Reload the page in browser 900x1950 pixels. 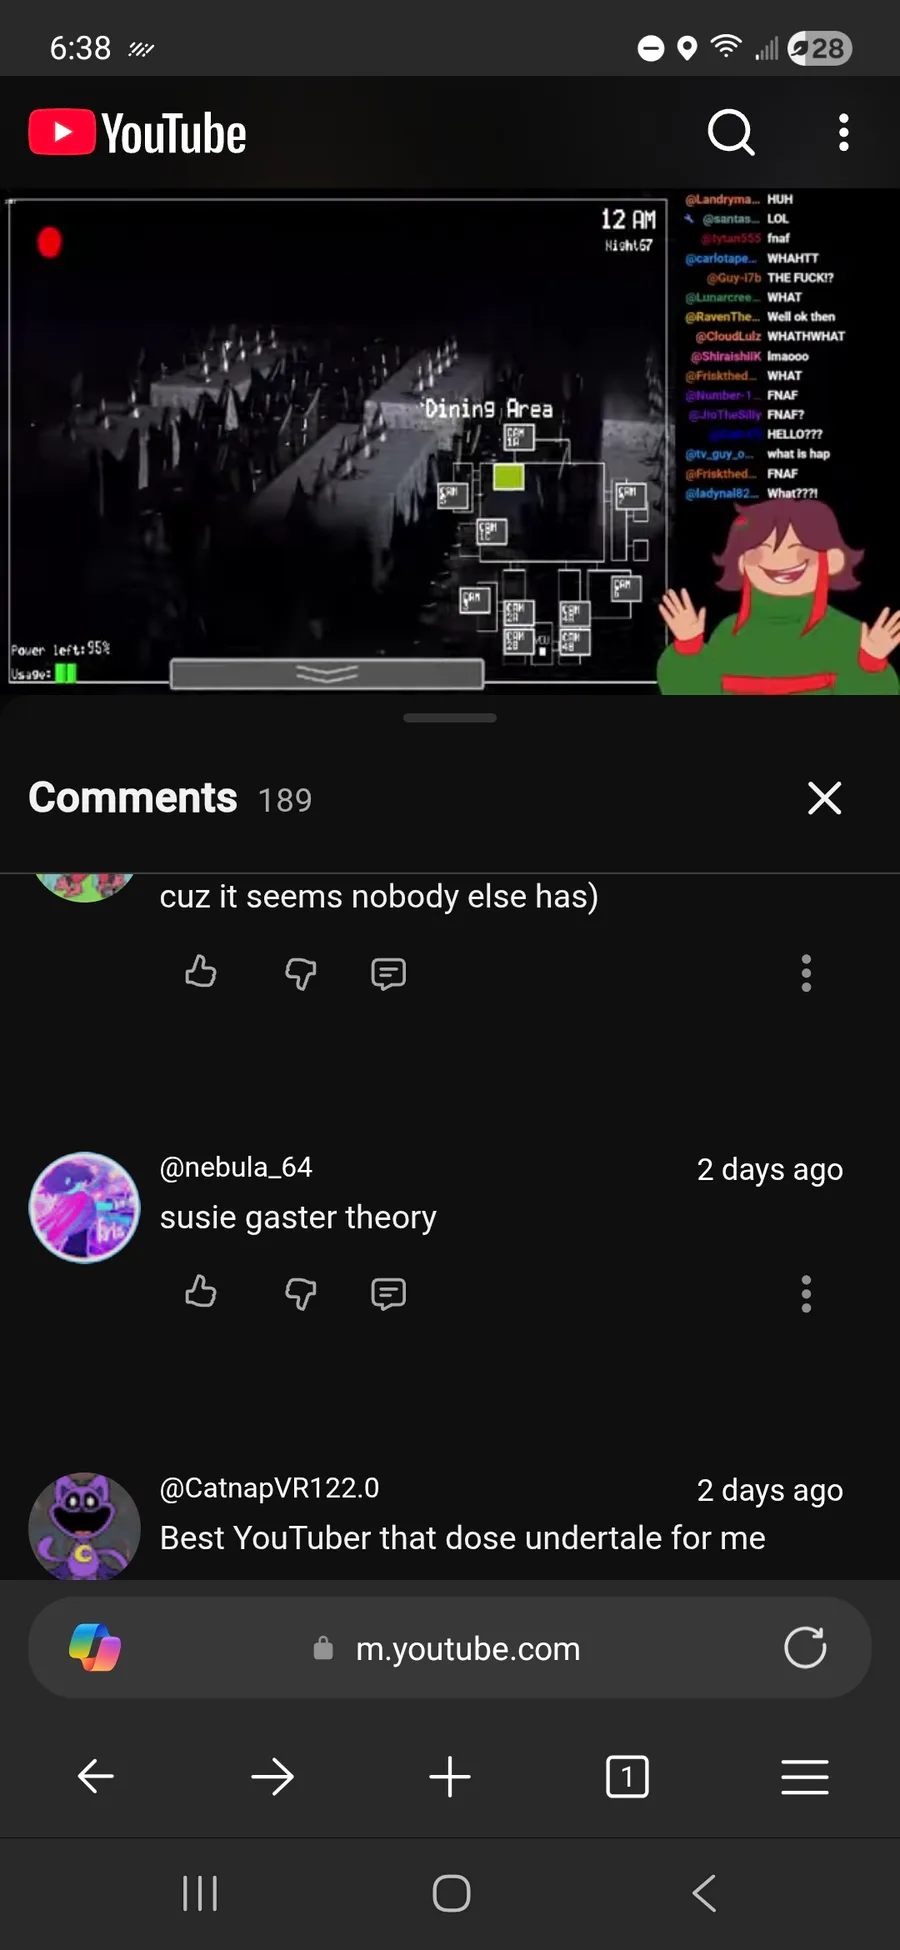(x=805, y=1648)
